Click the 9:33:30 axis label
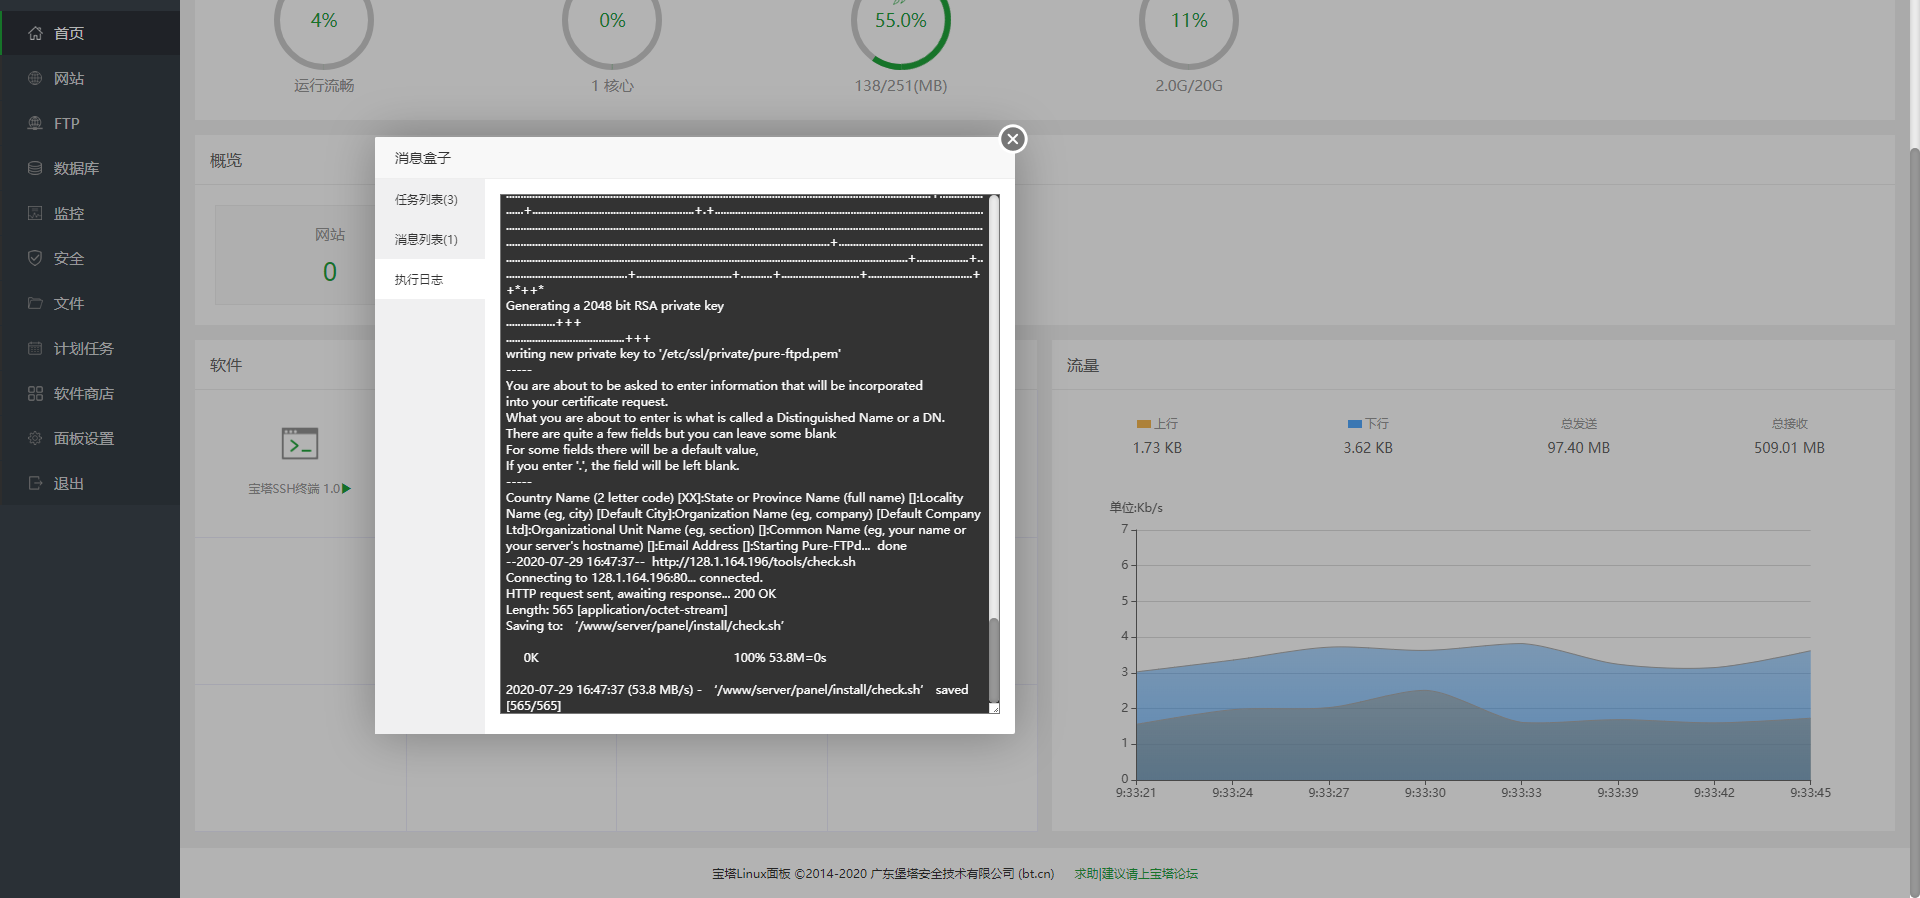 tap(1425, 793)
